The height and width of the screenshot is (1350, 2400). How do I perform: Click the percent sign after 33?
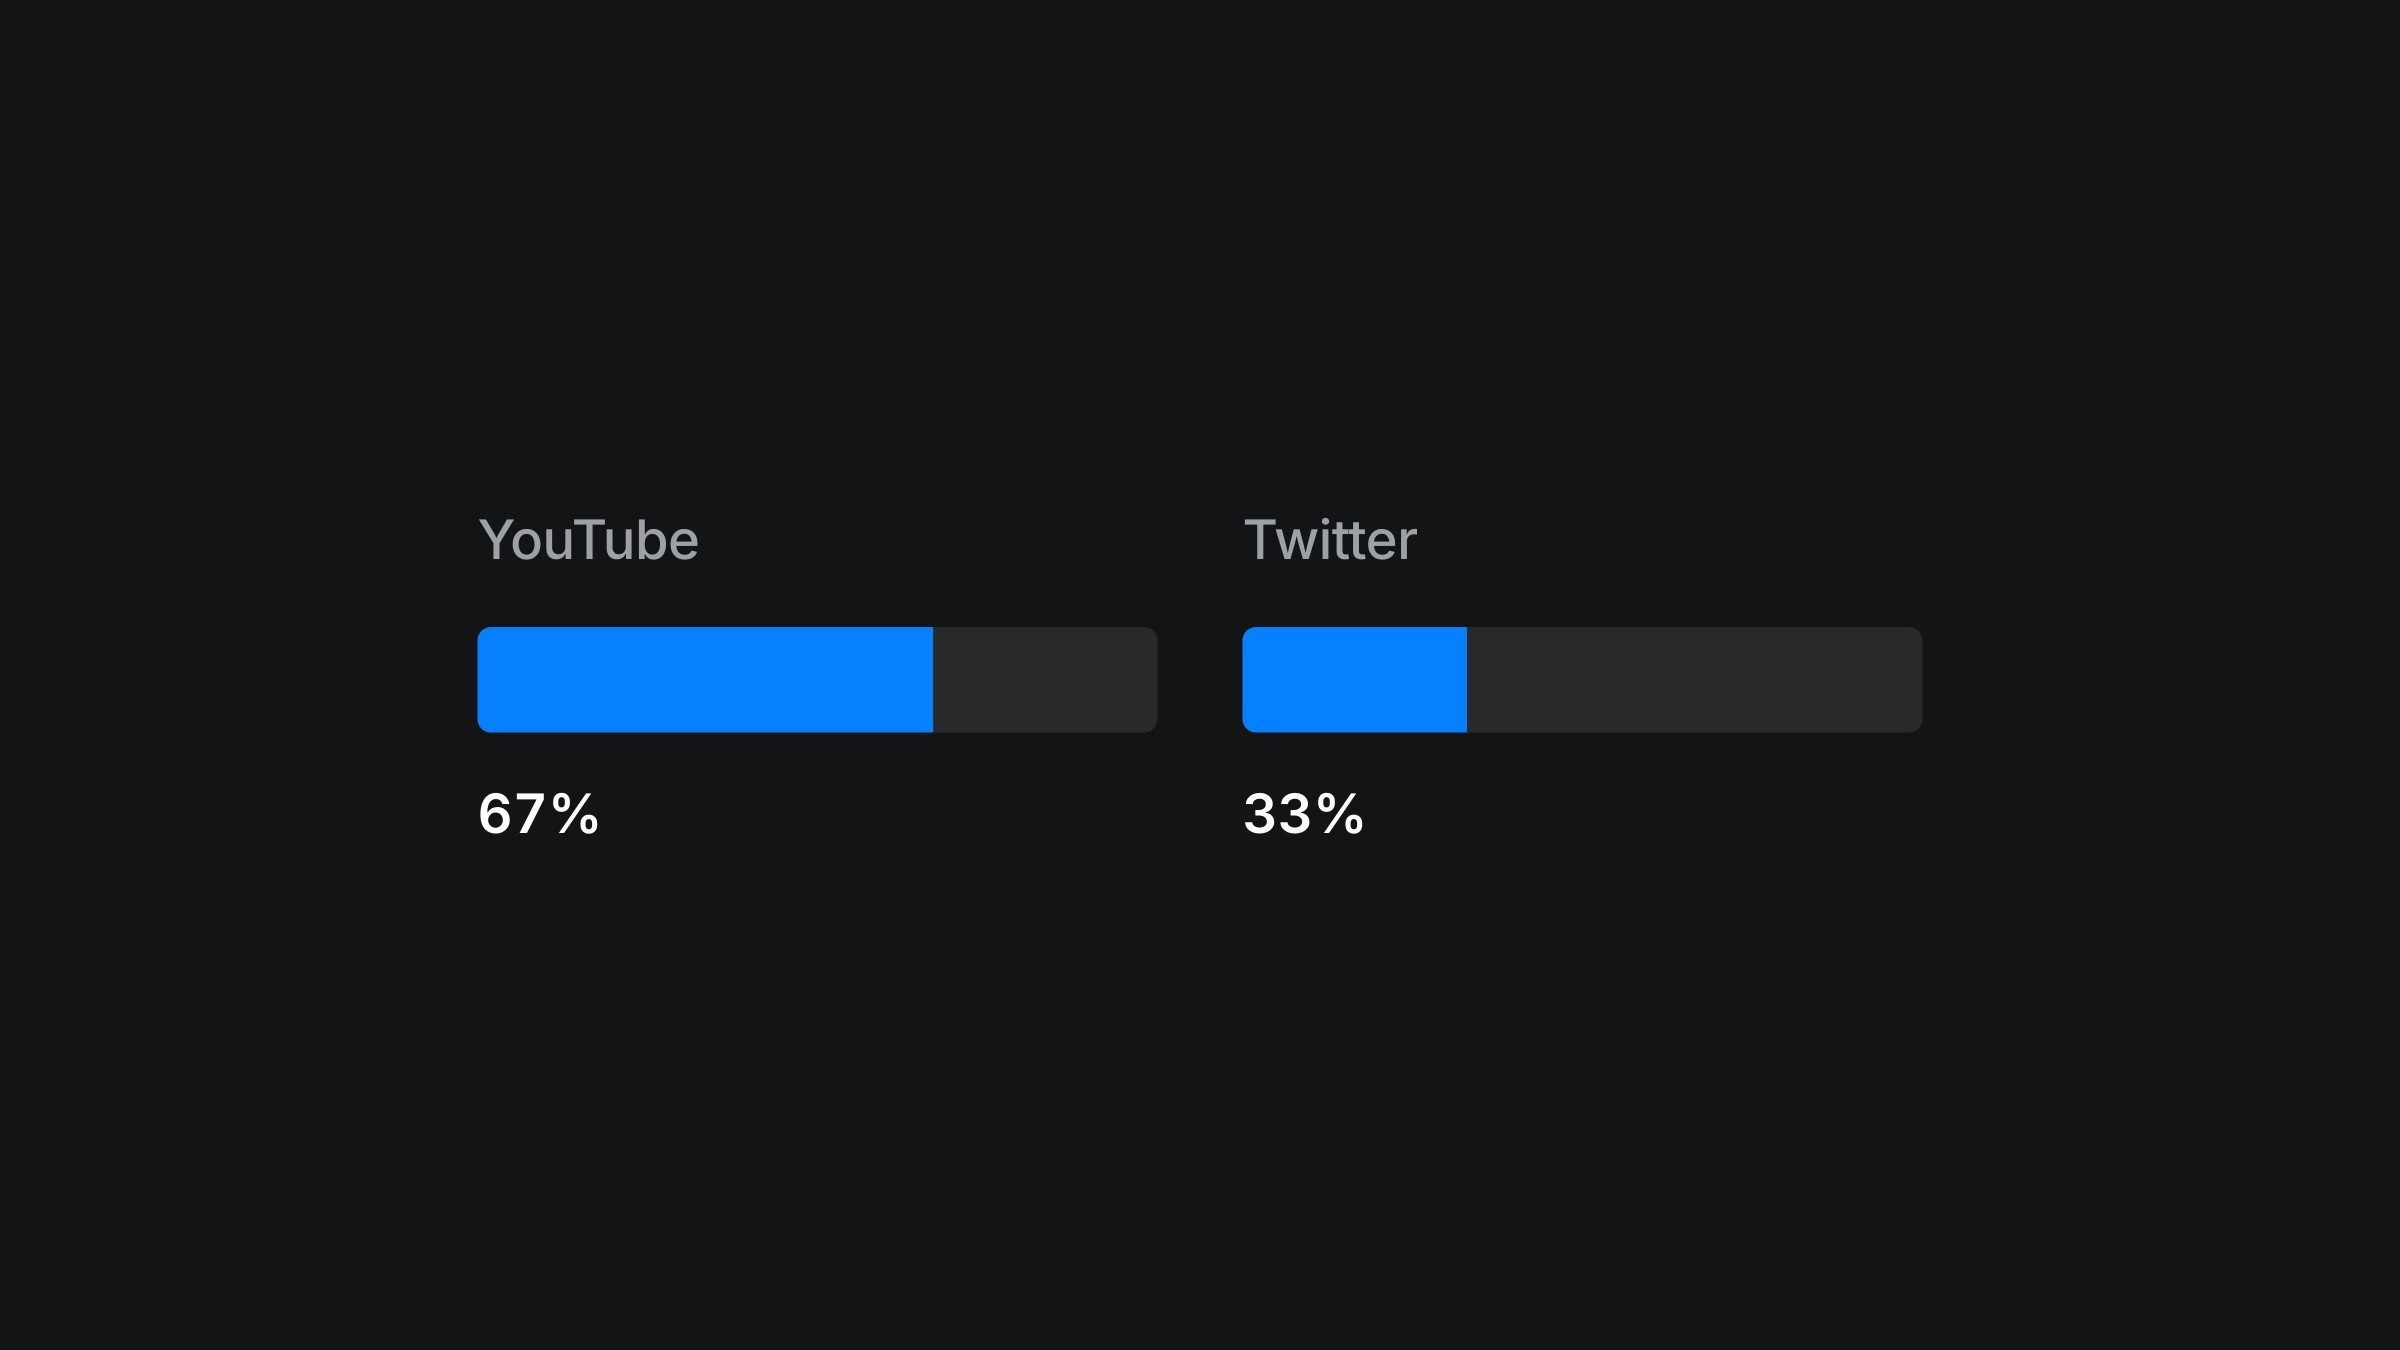click(1340, 813)
